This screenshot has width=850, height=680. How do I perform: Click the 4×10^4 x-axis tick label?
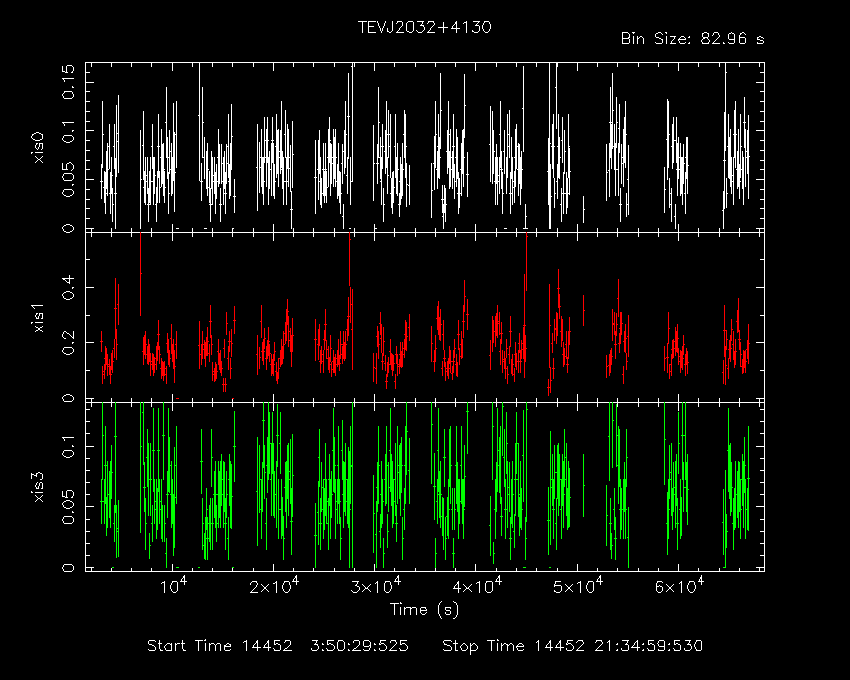pos(477,586)
